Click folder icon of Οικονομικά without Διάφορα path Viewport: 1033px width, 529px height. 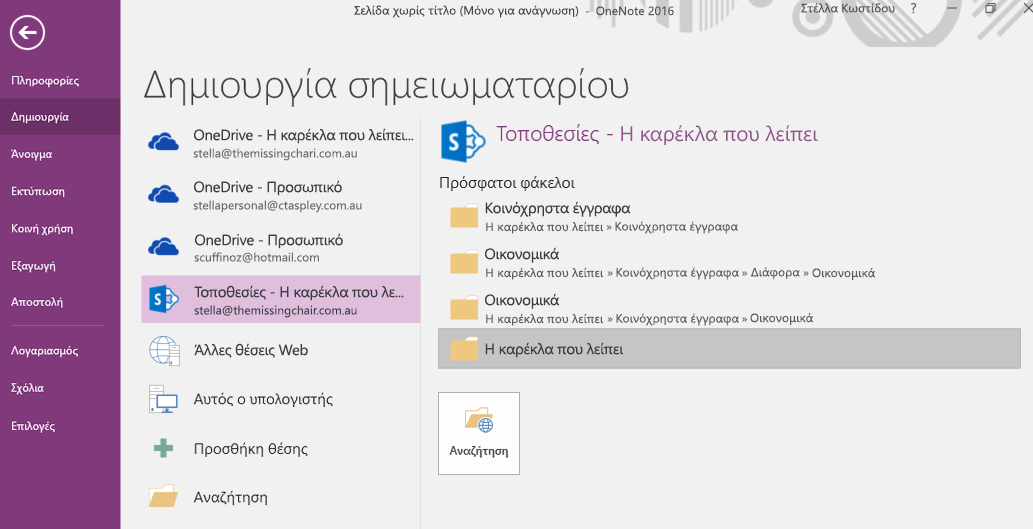[x=464, y=308]
